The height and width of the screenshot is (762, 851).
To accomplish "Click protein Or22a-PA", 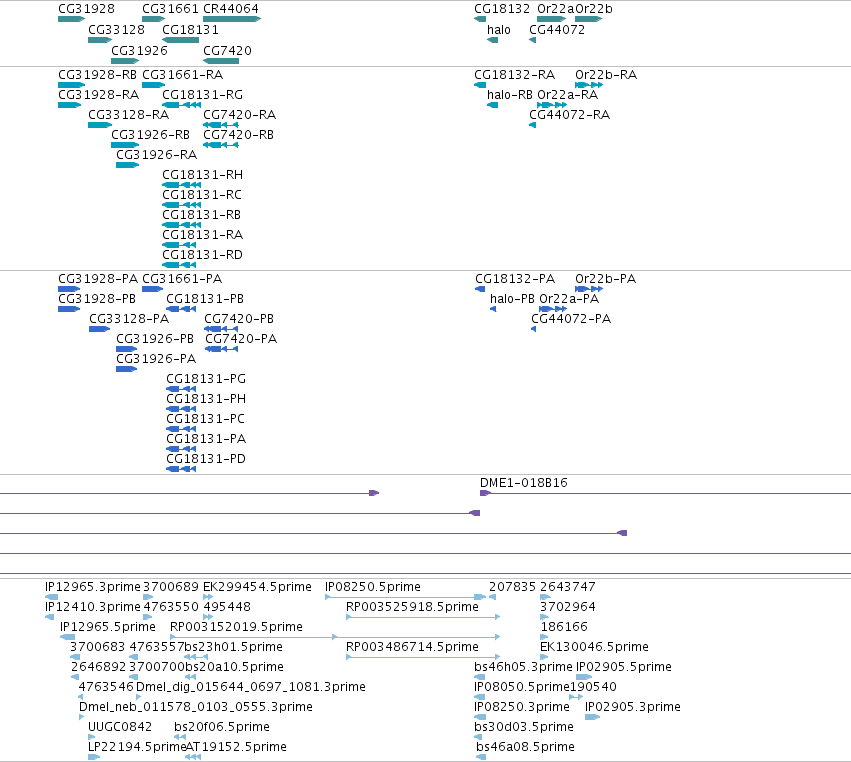I will pos(569,299).
